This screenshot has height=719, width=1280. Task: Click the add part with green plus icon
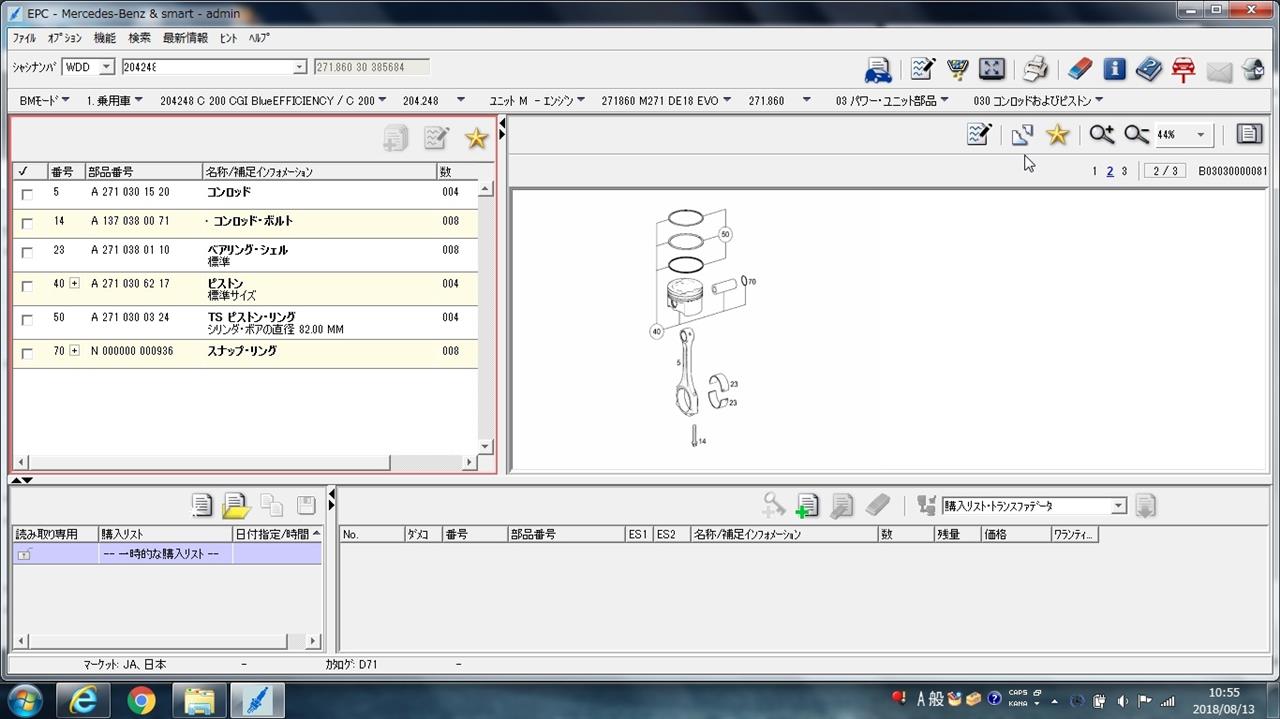(807, 505)
